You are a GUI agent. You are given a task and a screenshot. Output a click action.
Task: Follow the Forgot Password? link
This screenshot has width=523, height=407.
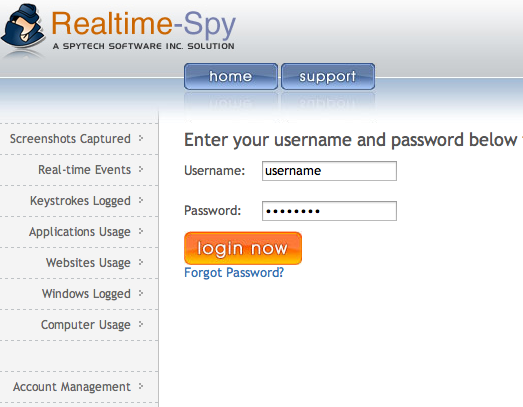coord(234,273)
